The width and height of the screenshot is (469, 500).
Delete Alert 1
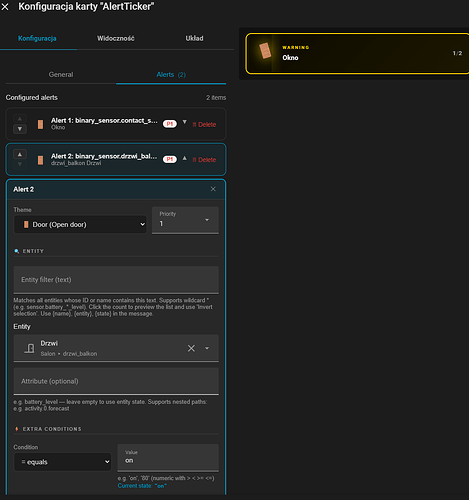point(204,124)
